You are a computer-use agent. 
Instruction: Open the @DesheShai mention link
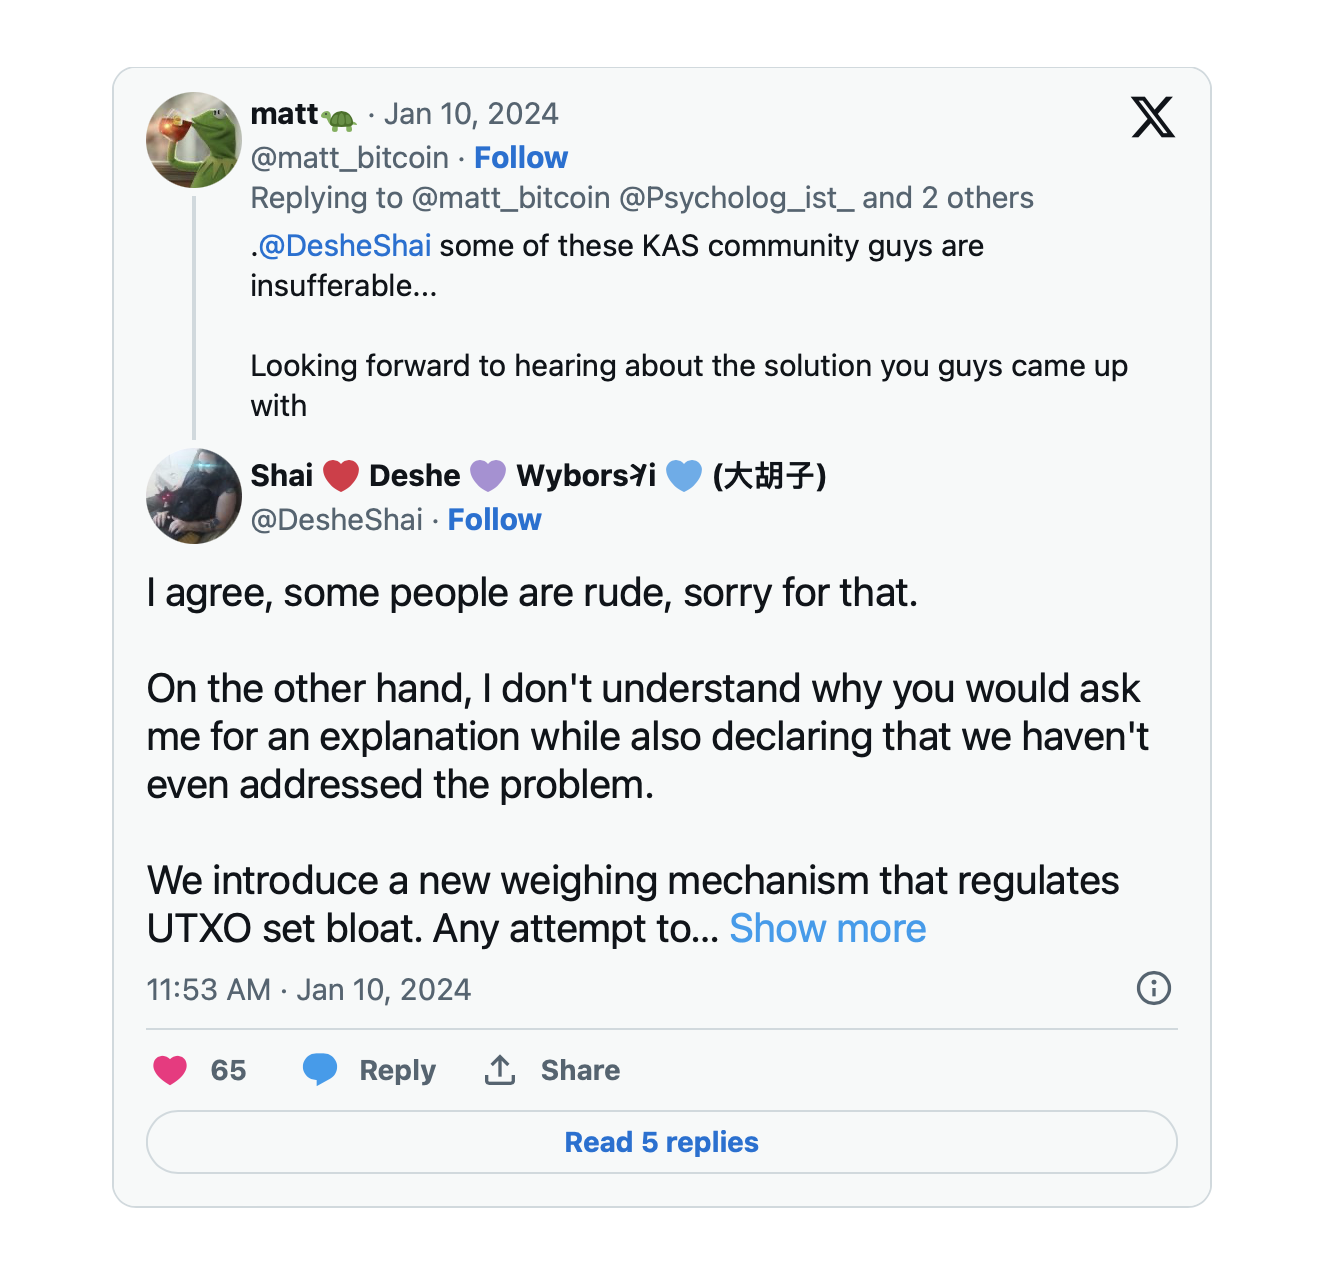click(x=345, y=246)
